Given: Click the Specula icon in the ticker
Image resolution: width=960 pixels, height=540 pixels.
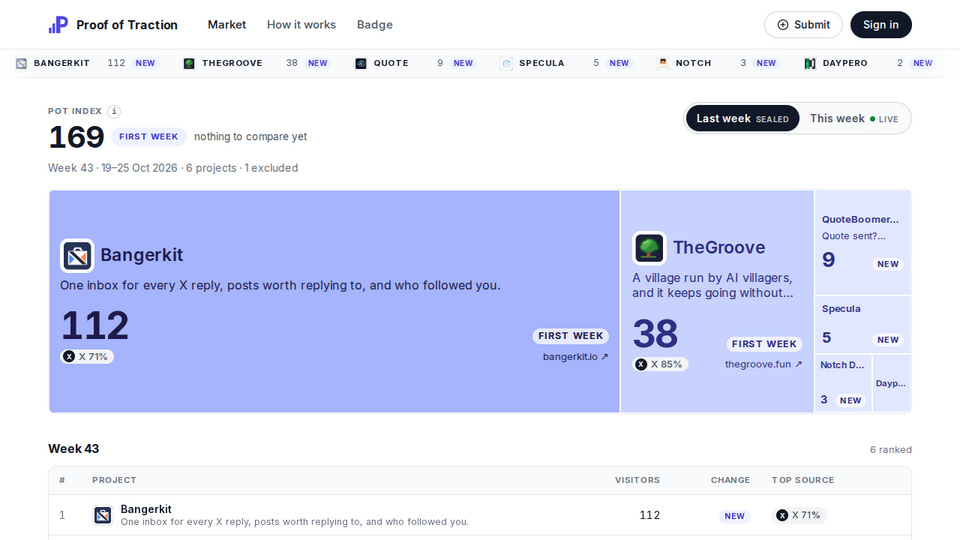Looking at the screenshot, I should (506, 63).
